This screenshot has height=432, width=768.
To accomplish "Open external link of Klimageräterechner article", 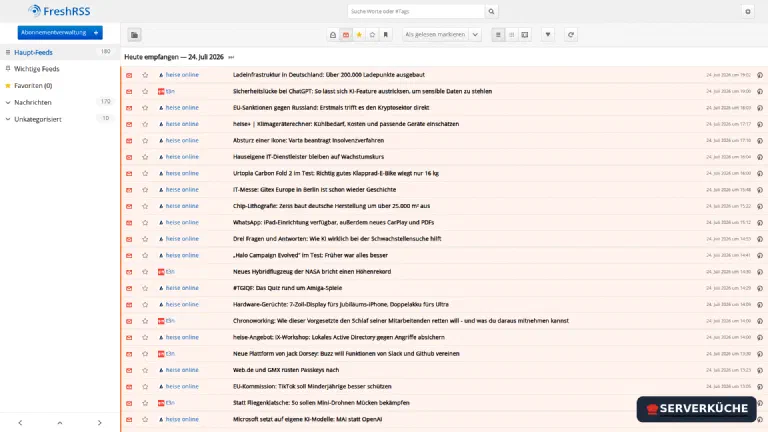I will 760,124.
